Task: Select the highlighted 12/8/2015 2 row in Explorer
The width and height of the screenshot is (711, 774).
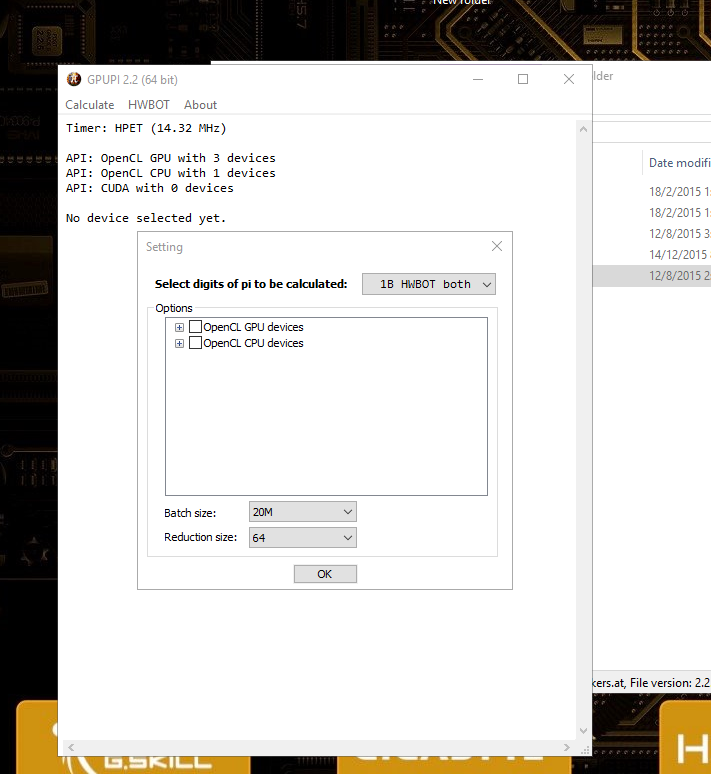Action: coord(652,275)
